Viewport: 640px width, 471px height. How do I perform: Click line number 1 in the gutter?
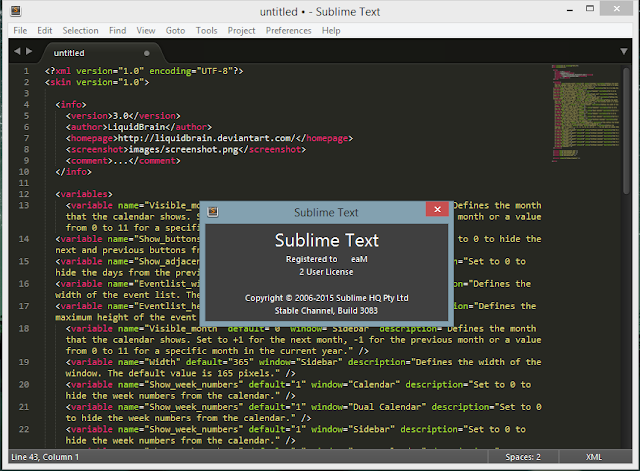point(26,71)
